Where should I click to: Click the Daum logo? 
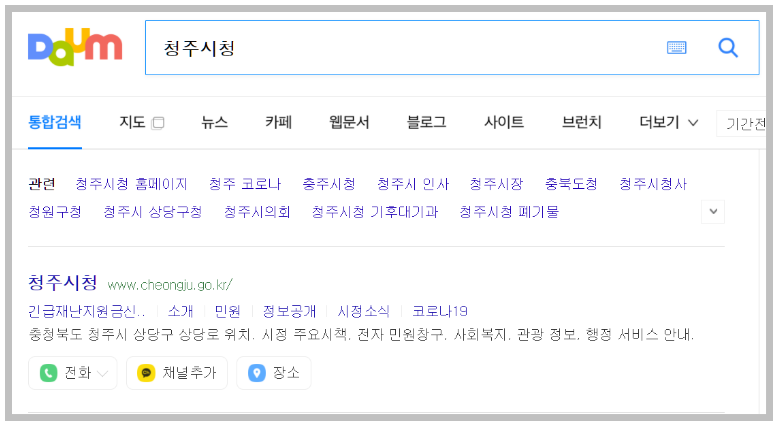click(x=75, y=47)
